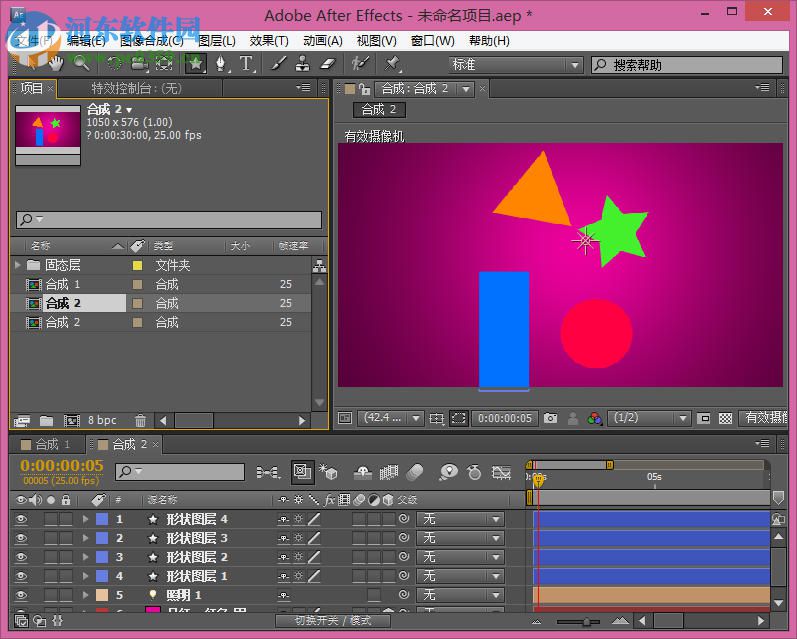Viewport: 797px width, 639px height.
Task: Select the Hand tool
Action: tap(55, 64)
